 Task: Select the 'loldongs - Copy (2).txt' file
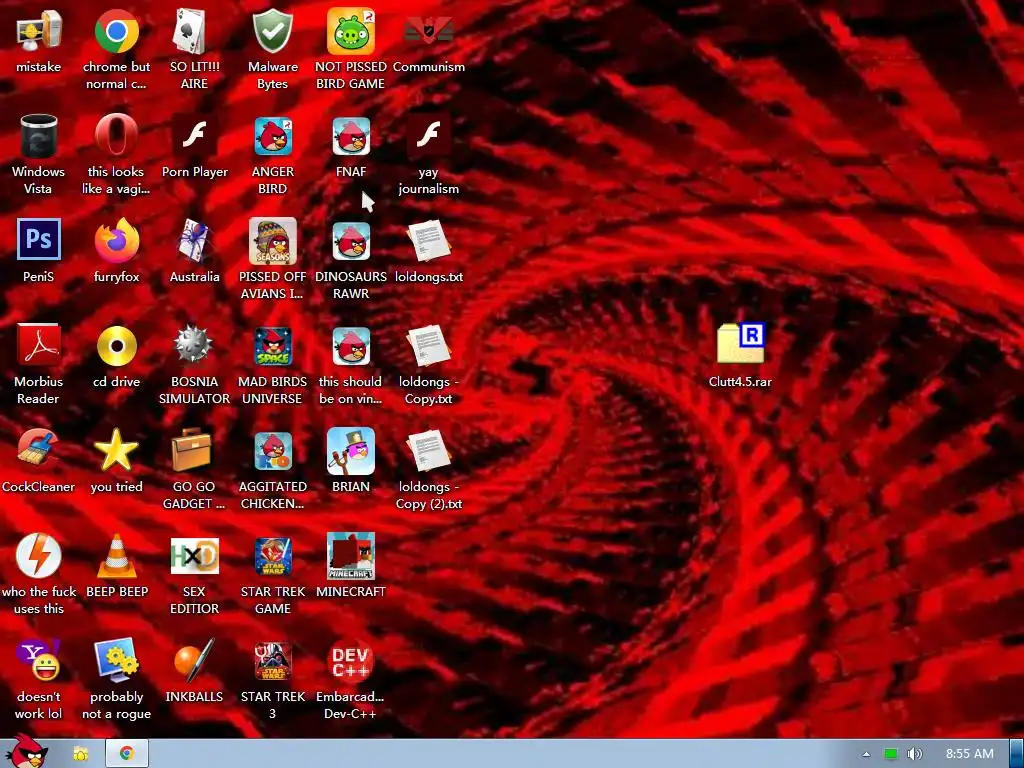click(x=428, y=451)
